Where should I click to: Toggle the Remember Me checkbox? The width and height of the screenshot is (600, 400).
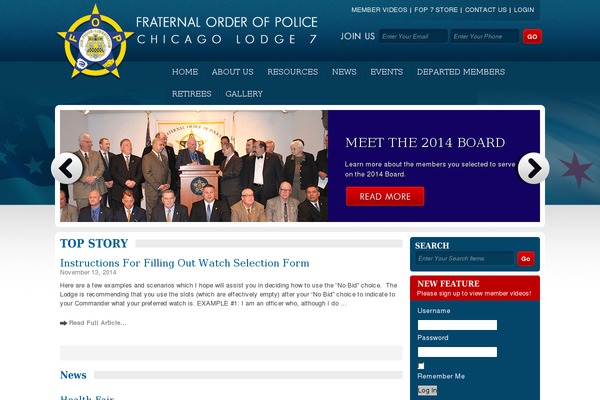421,366
